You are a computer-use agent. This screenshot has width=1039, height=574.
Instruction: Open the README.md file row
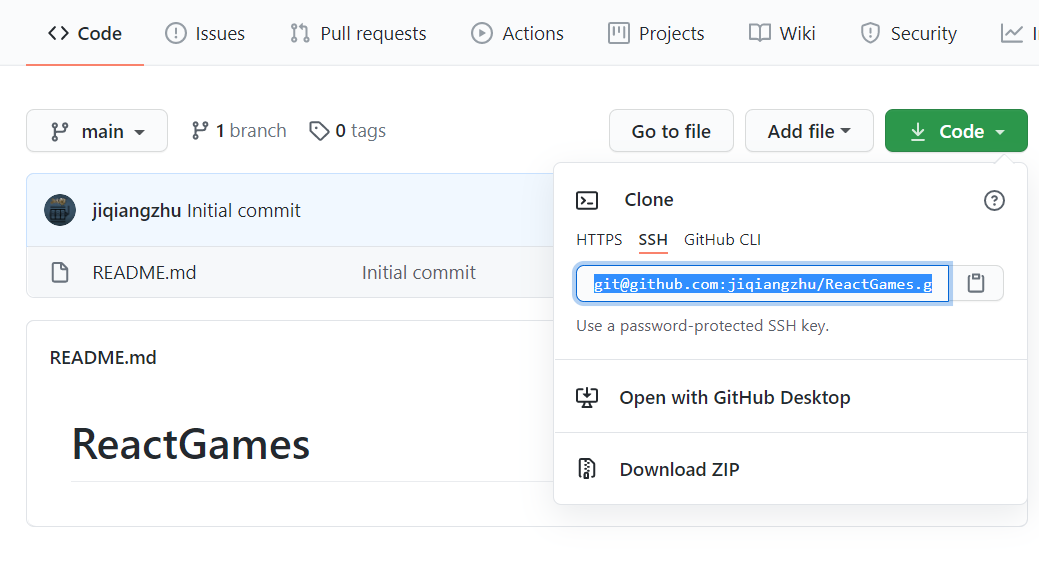[290, 272]
